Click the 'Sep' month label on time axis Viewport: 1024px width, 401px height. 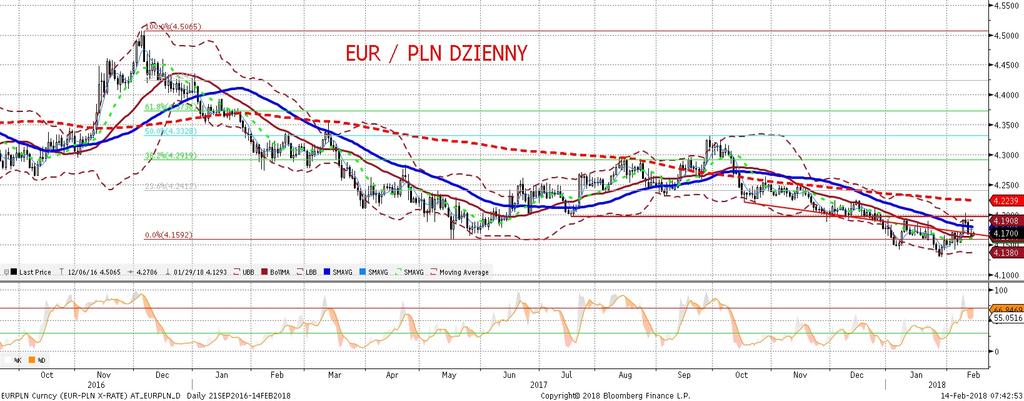[684, 376]
